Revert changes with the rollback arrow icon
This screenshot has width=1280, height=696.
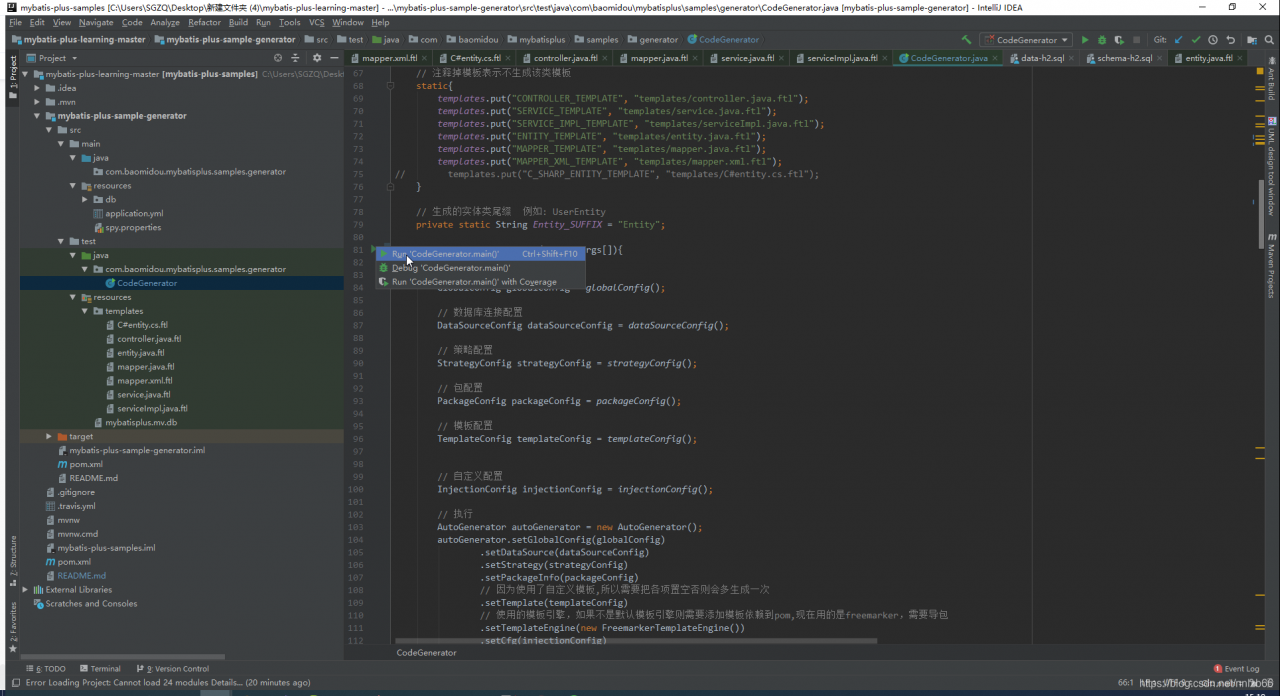[1230, 40]
